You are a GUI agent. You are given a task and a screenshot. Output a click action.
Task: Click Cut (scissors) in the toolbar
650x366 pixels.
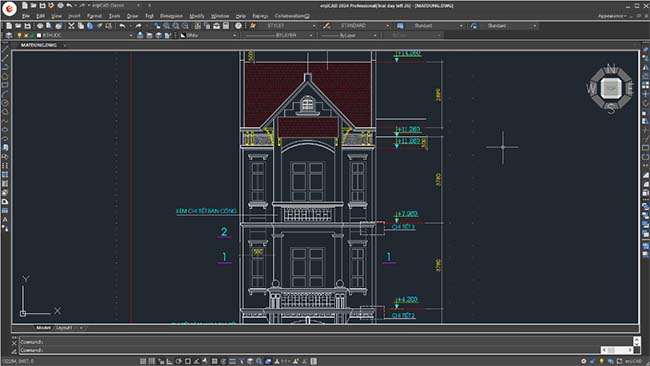pyautogui.click(x=71, y=26)
